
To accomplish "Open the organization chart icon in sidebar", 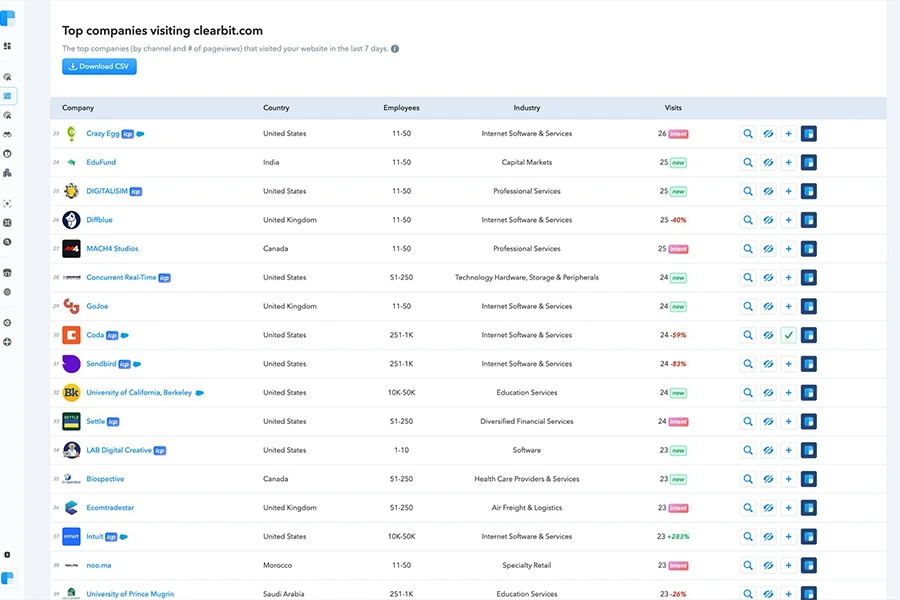I will (7, 173).
